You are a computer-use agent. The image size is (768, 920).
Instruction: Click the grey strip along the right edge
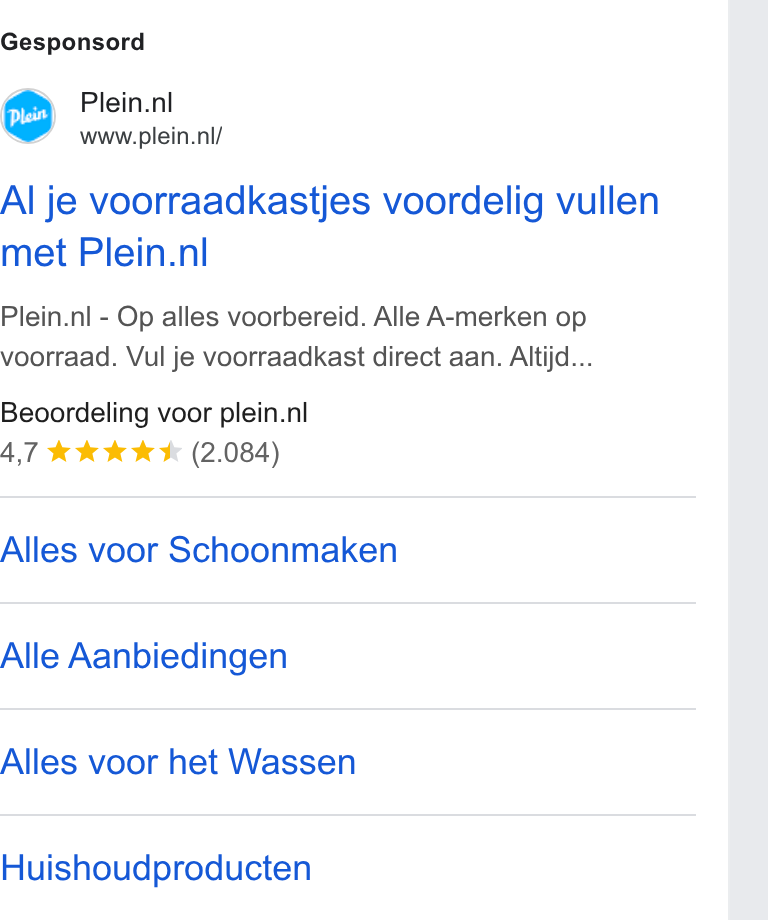(748, 460)
